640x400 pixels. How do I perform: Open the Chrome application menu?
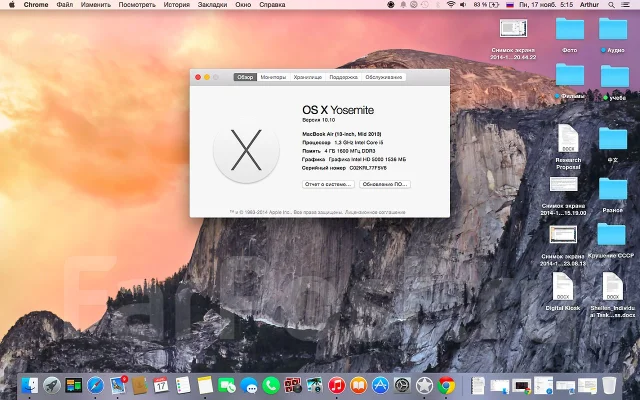point(36,5)
